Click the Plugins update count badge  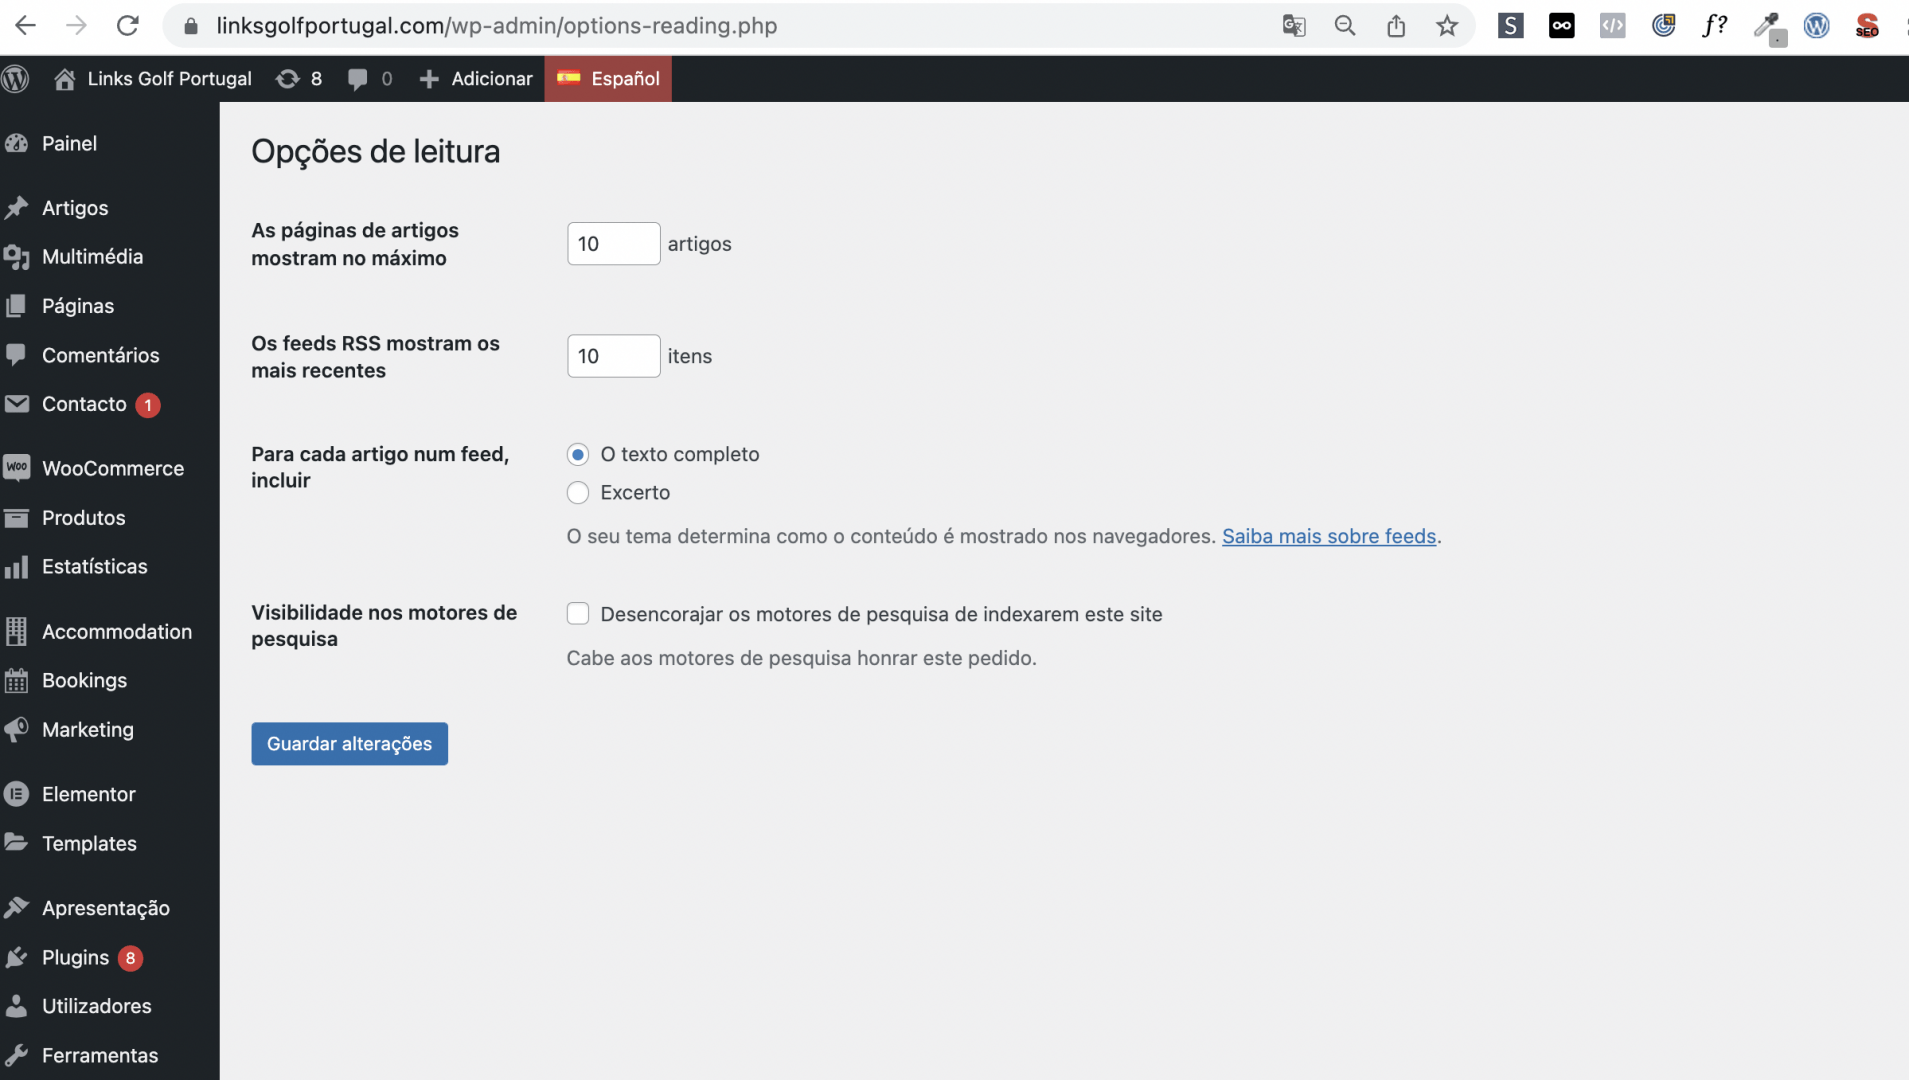tap(130, 958)
